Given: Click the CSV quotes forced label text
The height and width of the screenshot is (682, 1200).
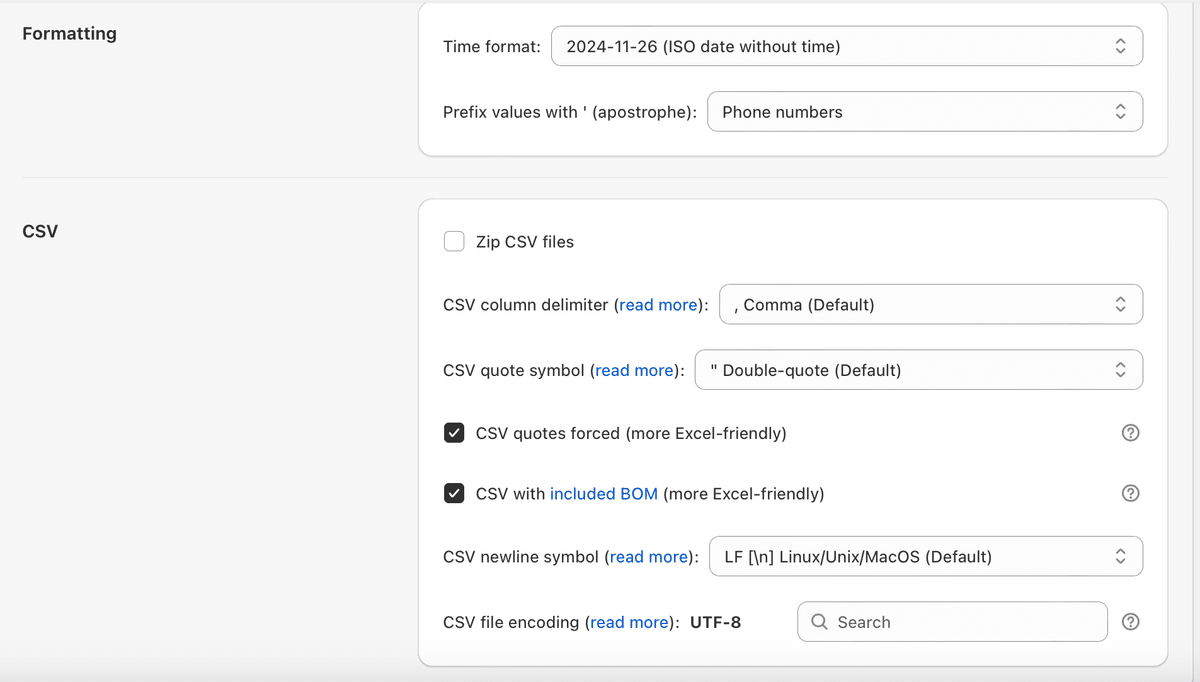Looking at the screenshot, I should (x=631, y=434).
